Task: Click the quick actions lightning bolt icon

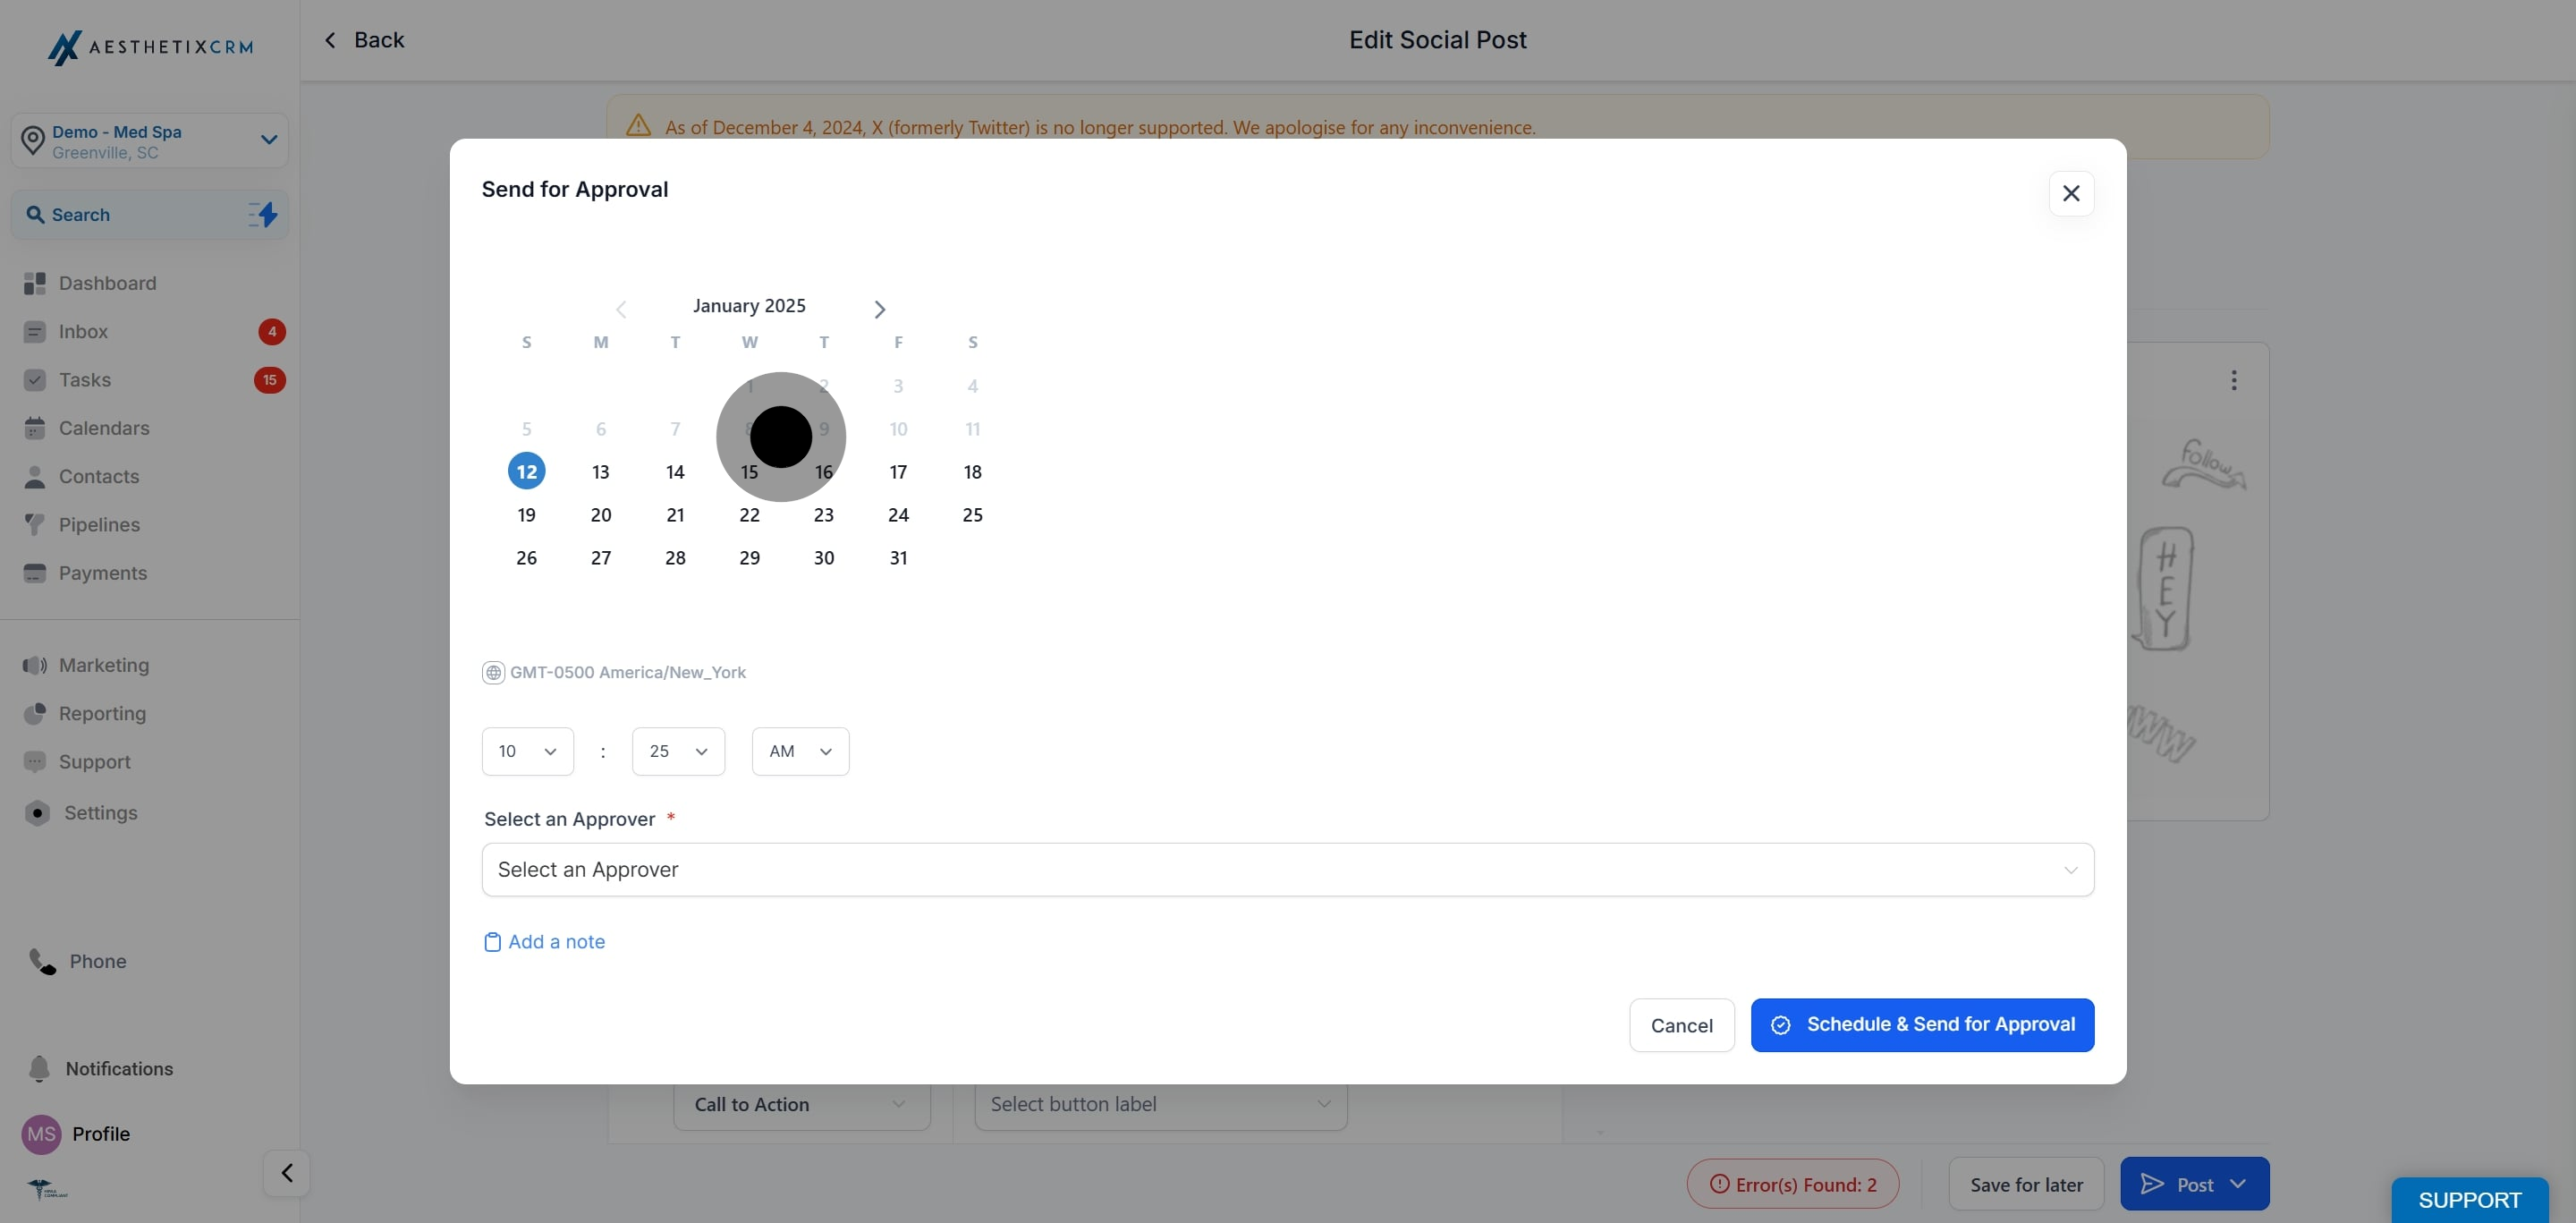Action: click(x=263, y=214)
